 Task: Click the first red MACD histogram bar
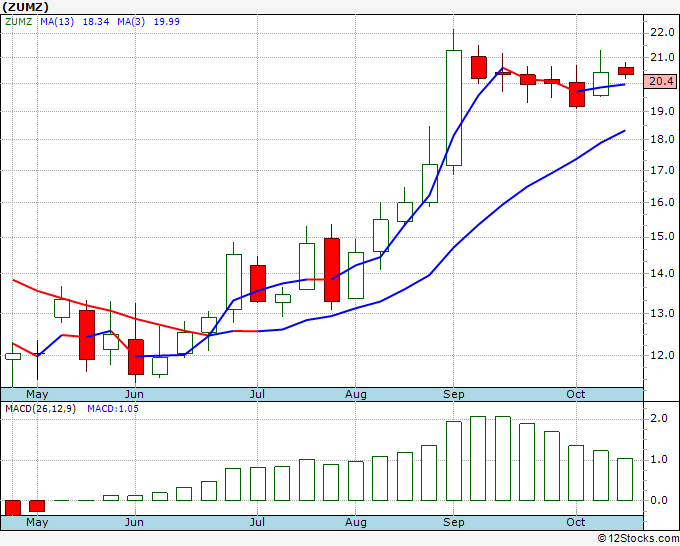click(x=13, y=507)
